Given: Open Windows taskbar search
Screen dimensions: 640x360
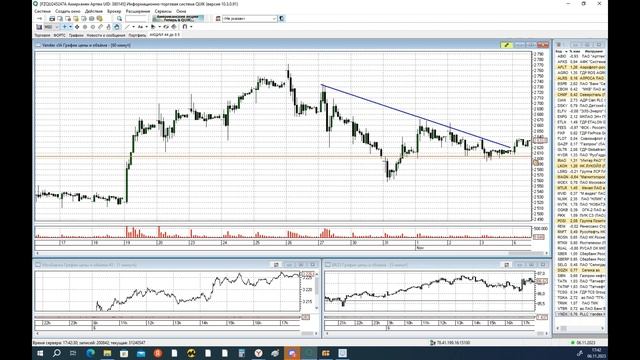Looking at the screenshot, I should click(x=56, y=353).
